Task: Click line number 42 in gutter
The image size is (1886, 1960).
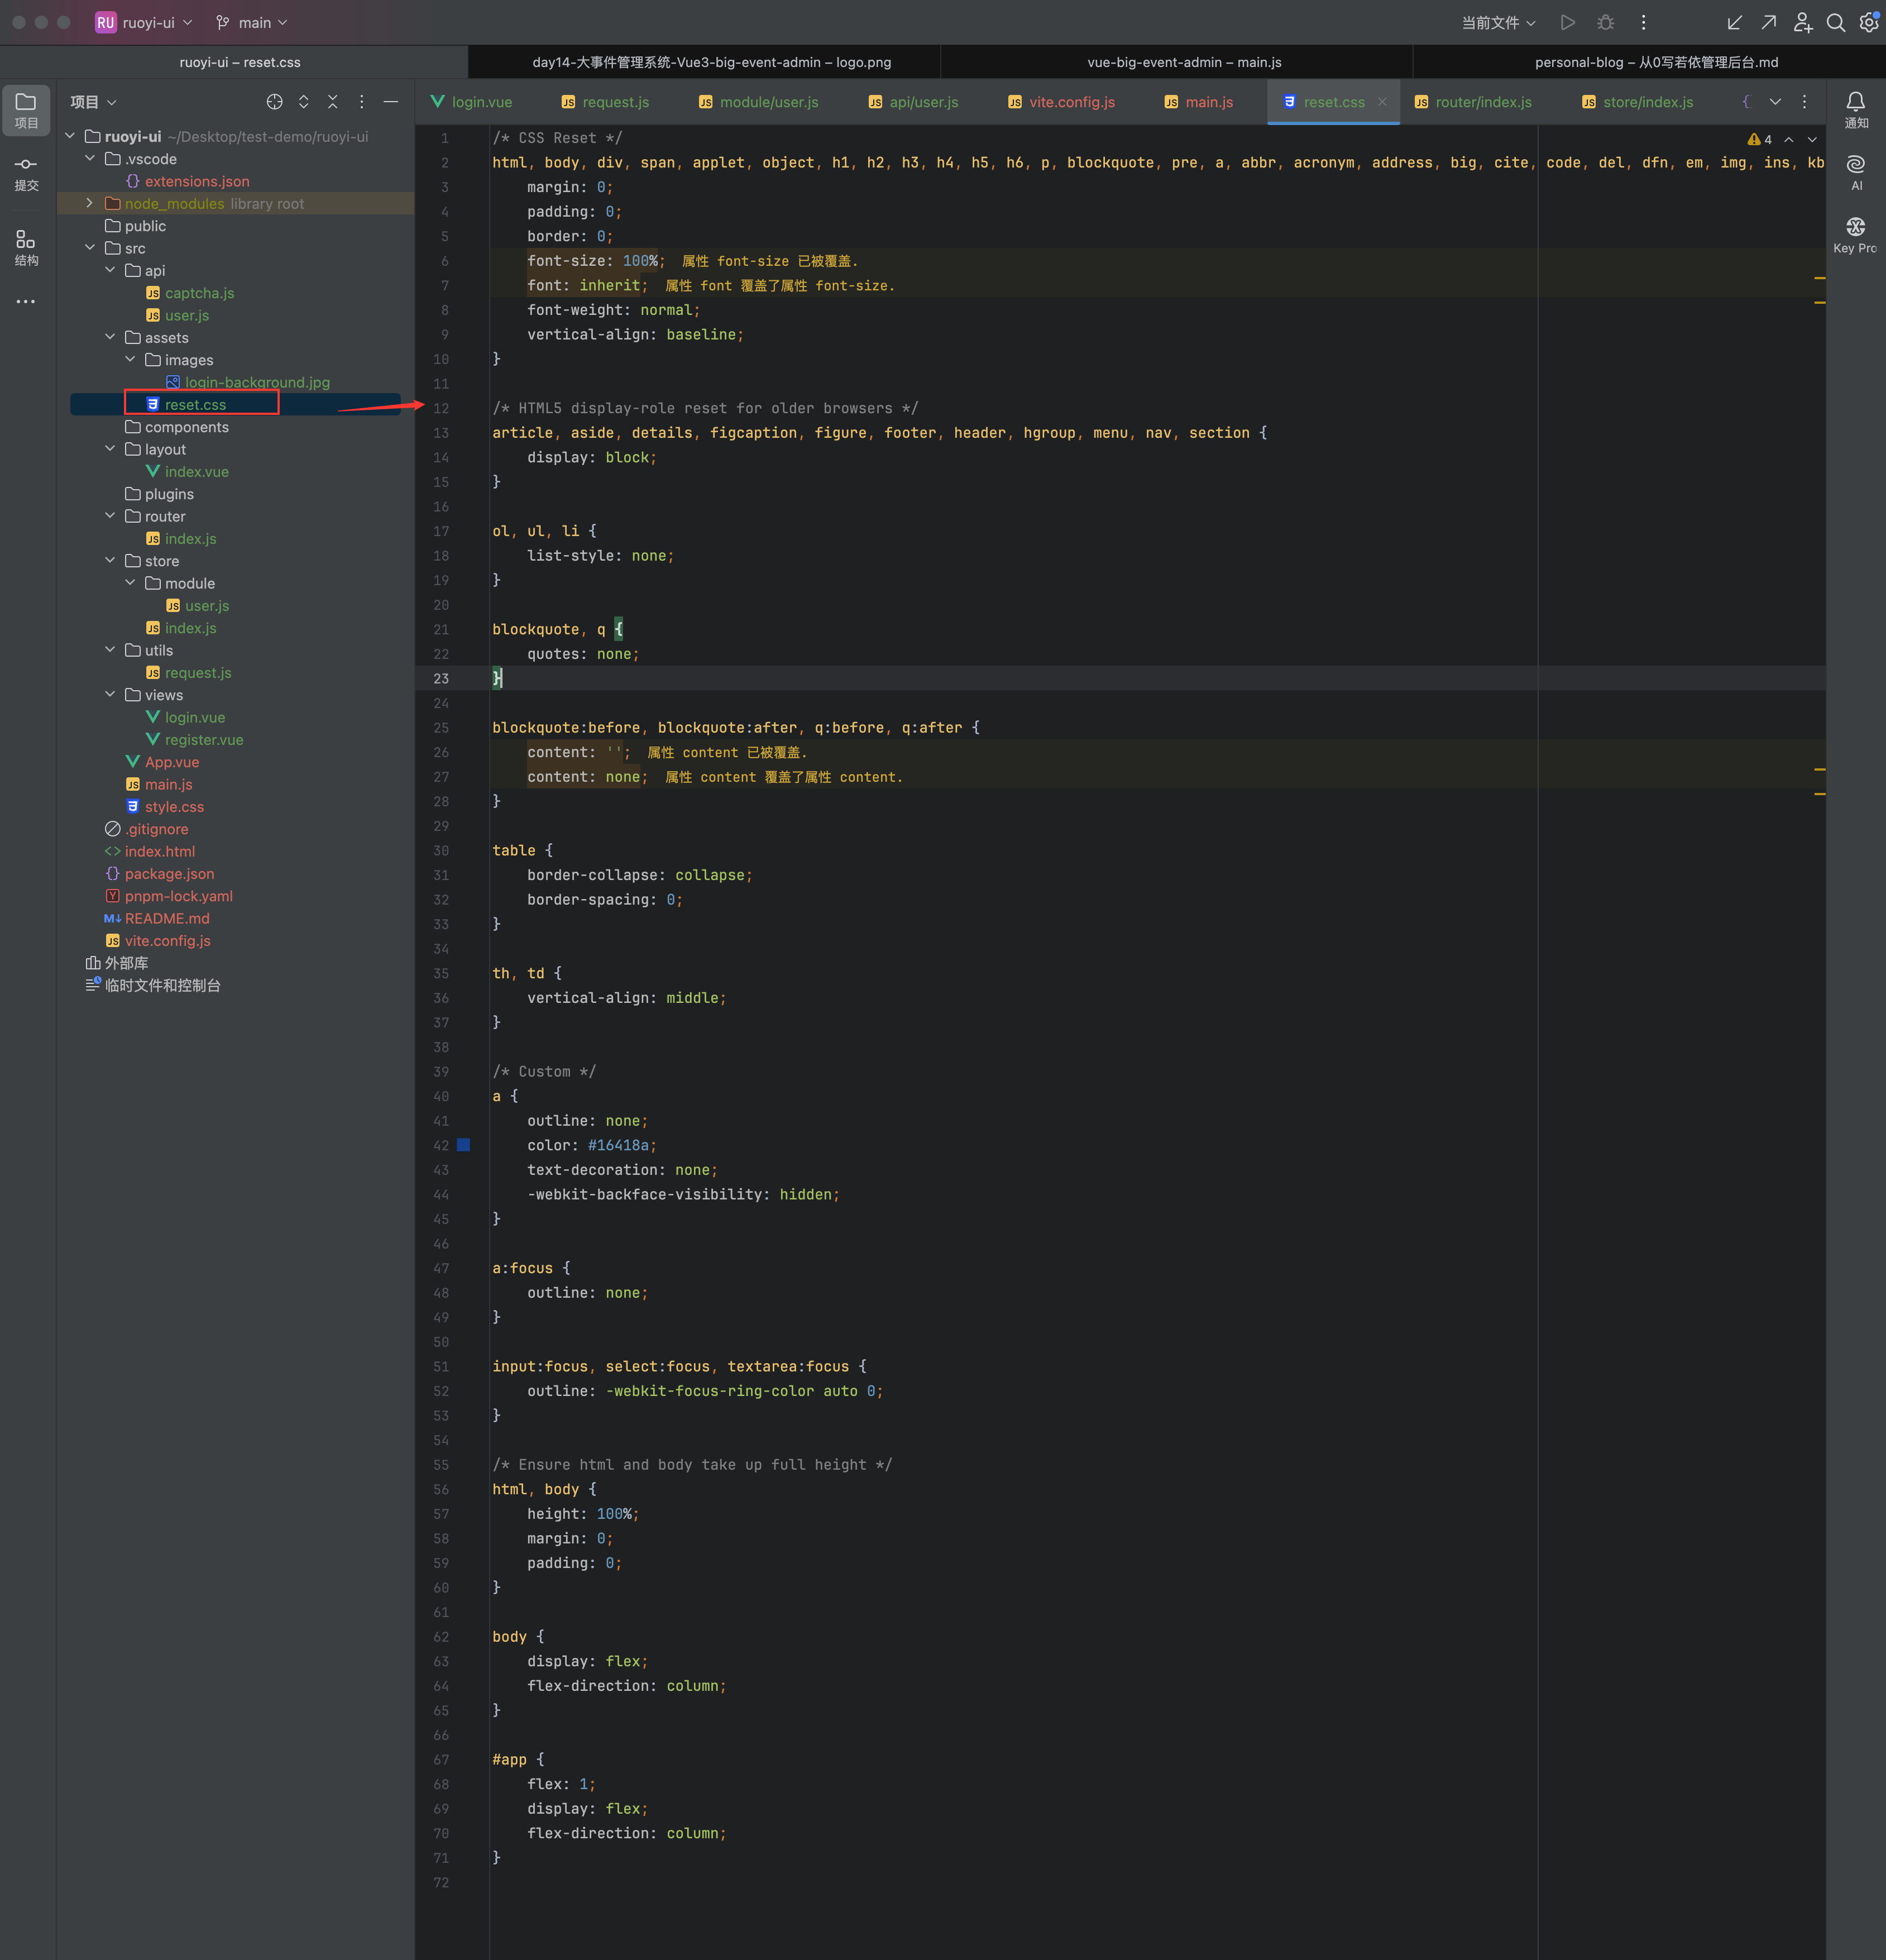Action: click(x=441, y=1145)
